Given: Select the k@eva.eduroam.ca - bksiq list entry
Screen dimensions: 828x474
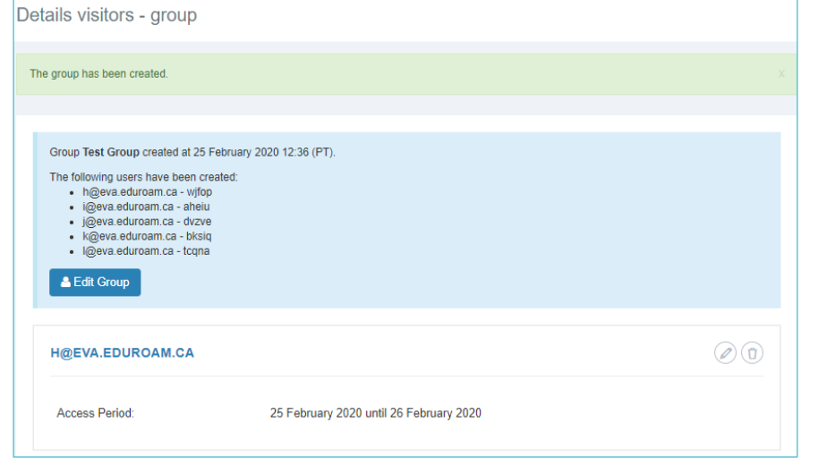Looking at the screenshot, I should (x=147, y=236).
